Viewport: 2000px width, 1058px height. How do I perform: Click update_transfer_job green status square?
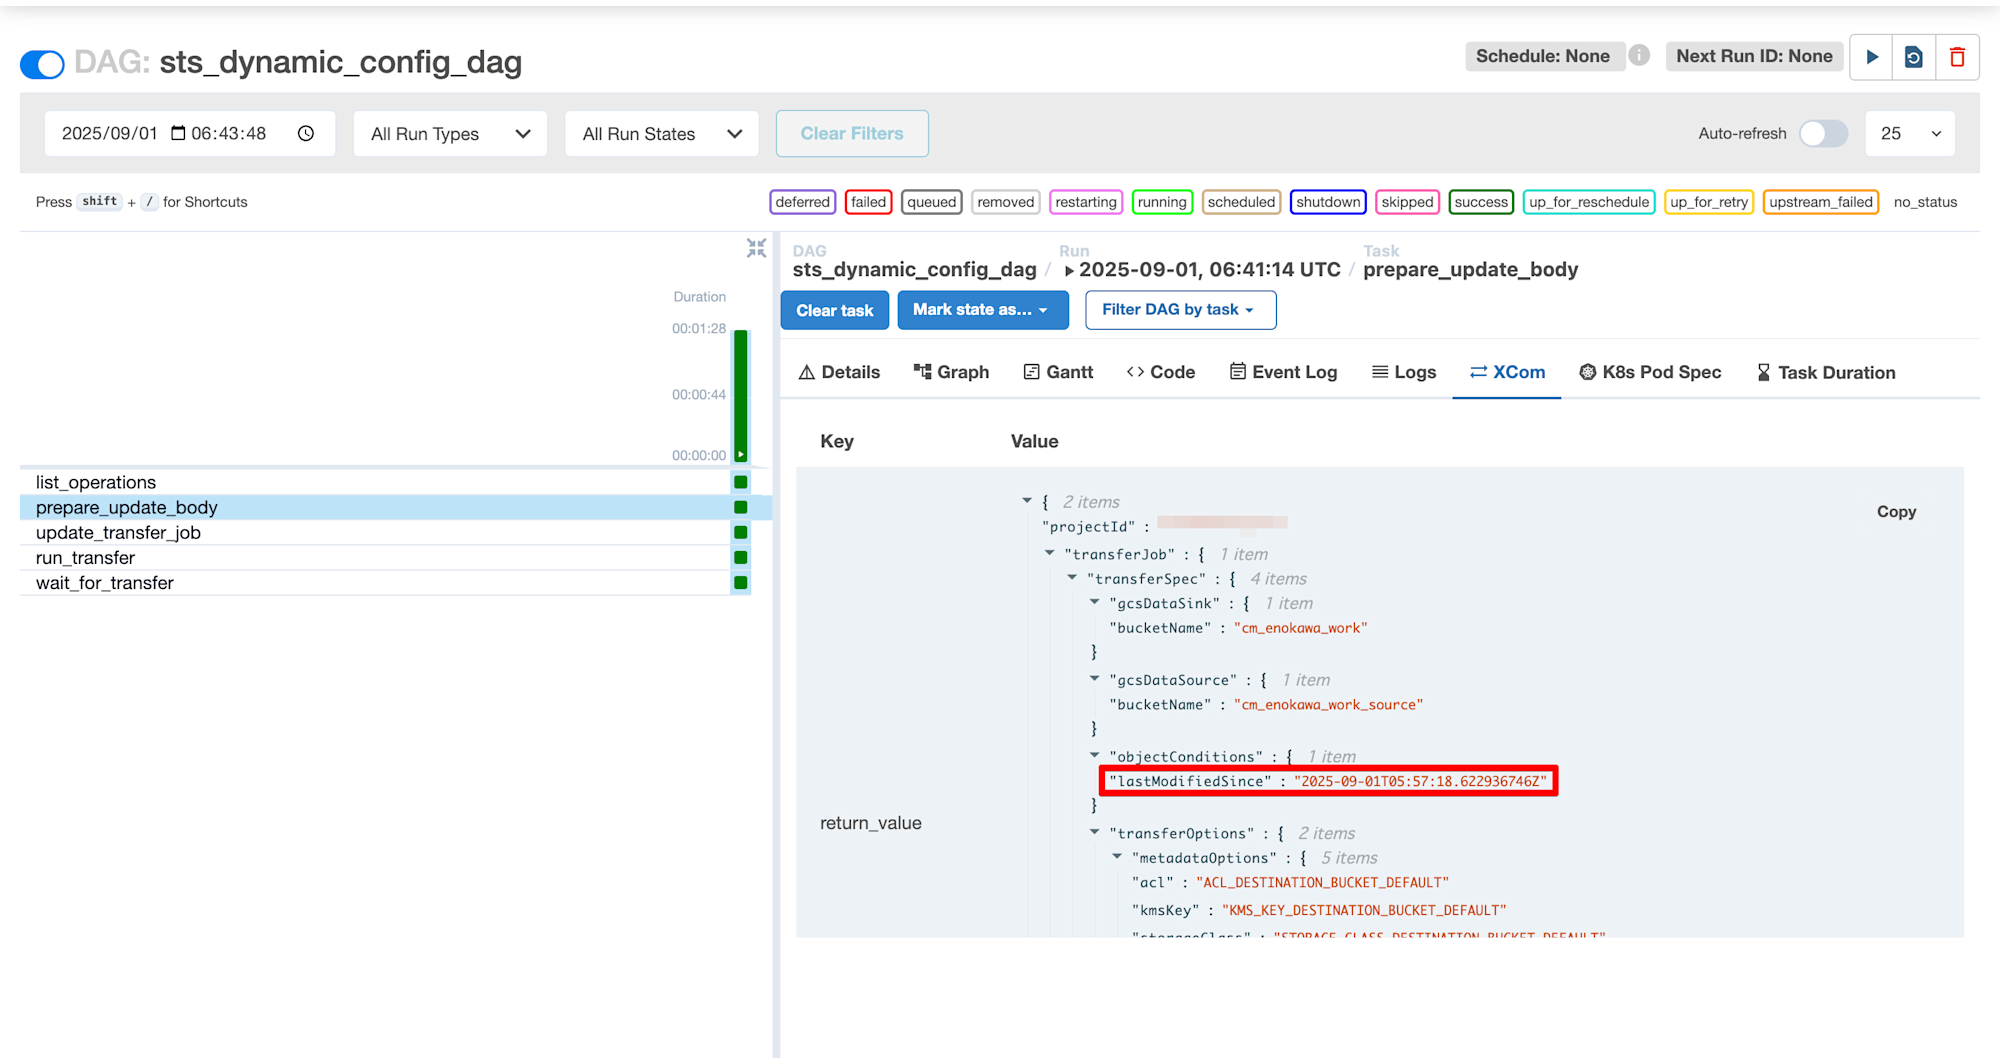coord(741,532)
